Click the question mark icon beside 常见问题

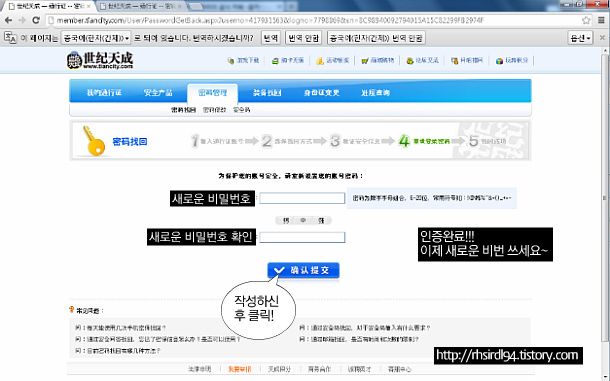tap(72, 309)
